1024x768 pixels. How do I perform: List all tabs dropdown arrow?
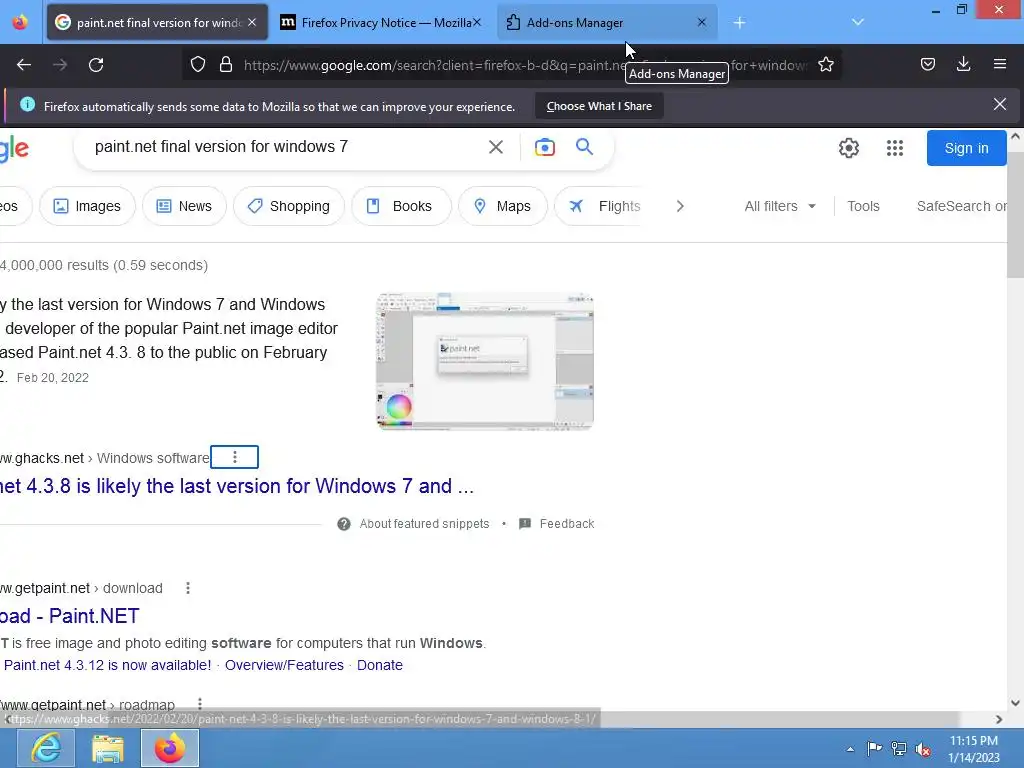858,22
